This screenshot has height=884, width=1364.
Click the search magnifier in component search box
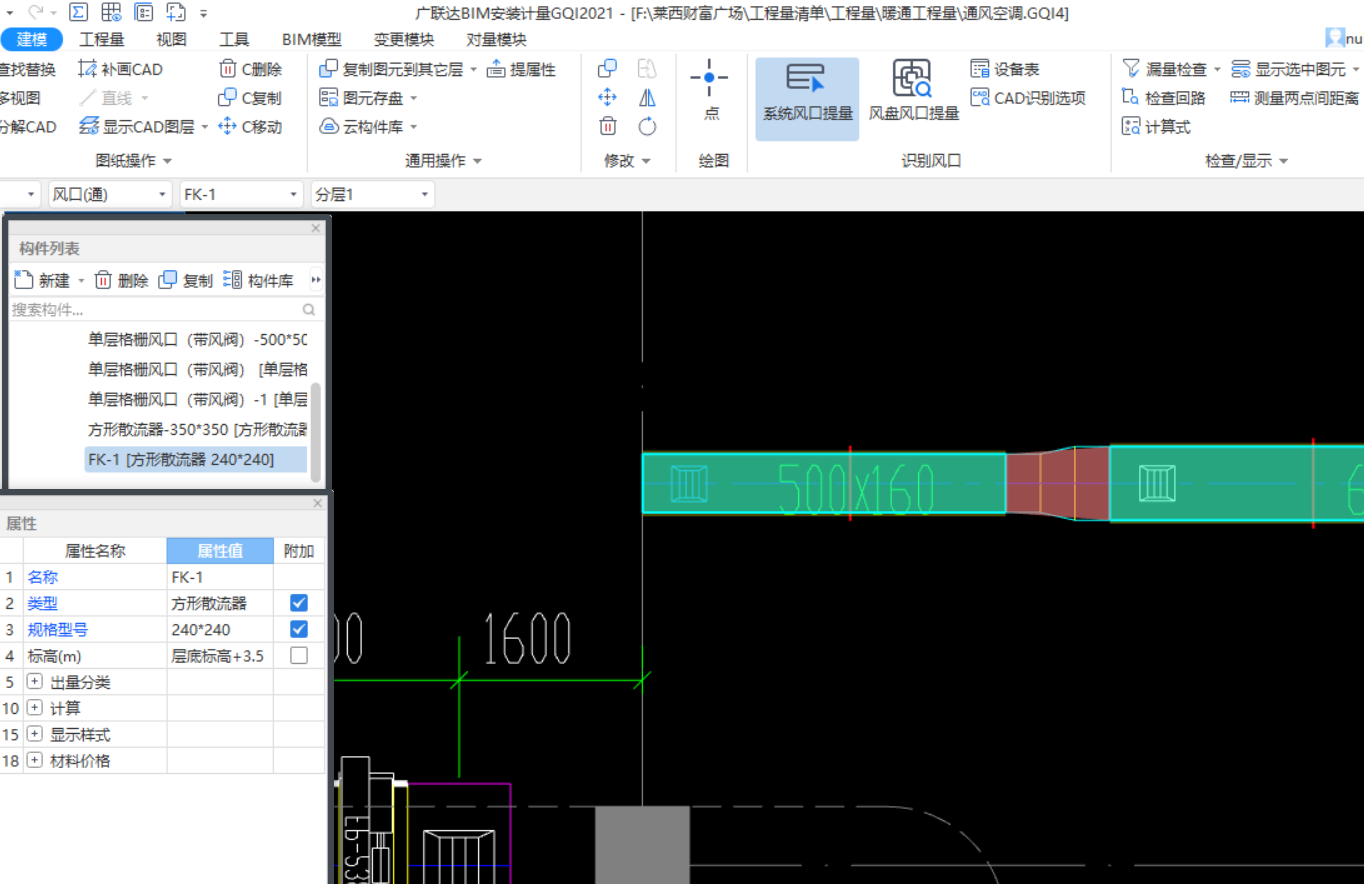tap(309, 310)
